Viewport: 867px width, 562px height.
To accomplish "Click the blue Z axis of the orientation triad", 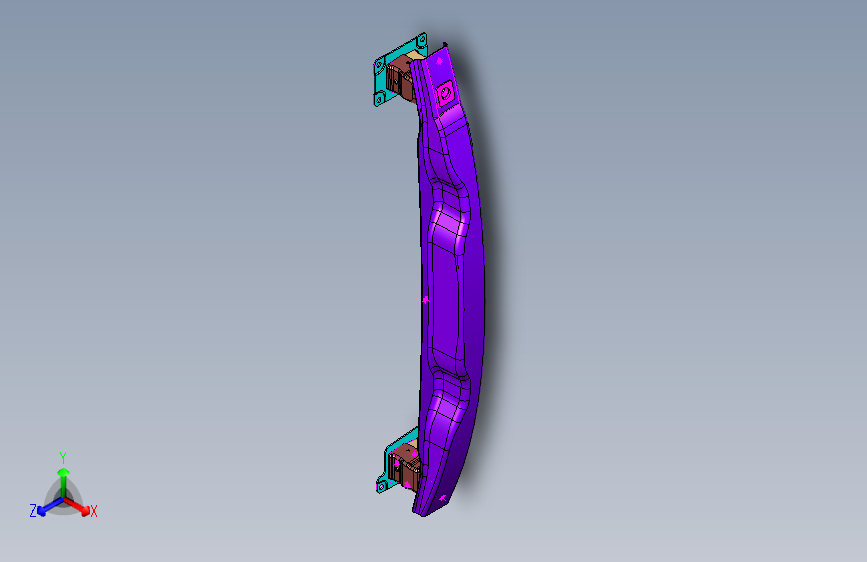I will 50,507.
